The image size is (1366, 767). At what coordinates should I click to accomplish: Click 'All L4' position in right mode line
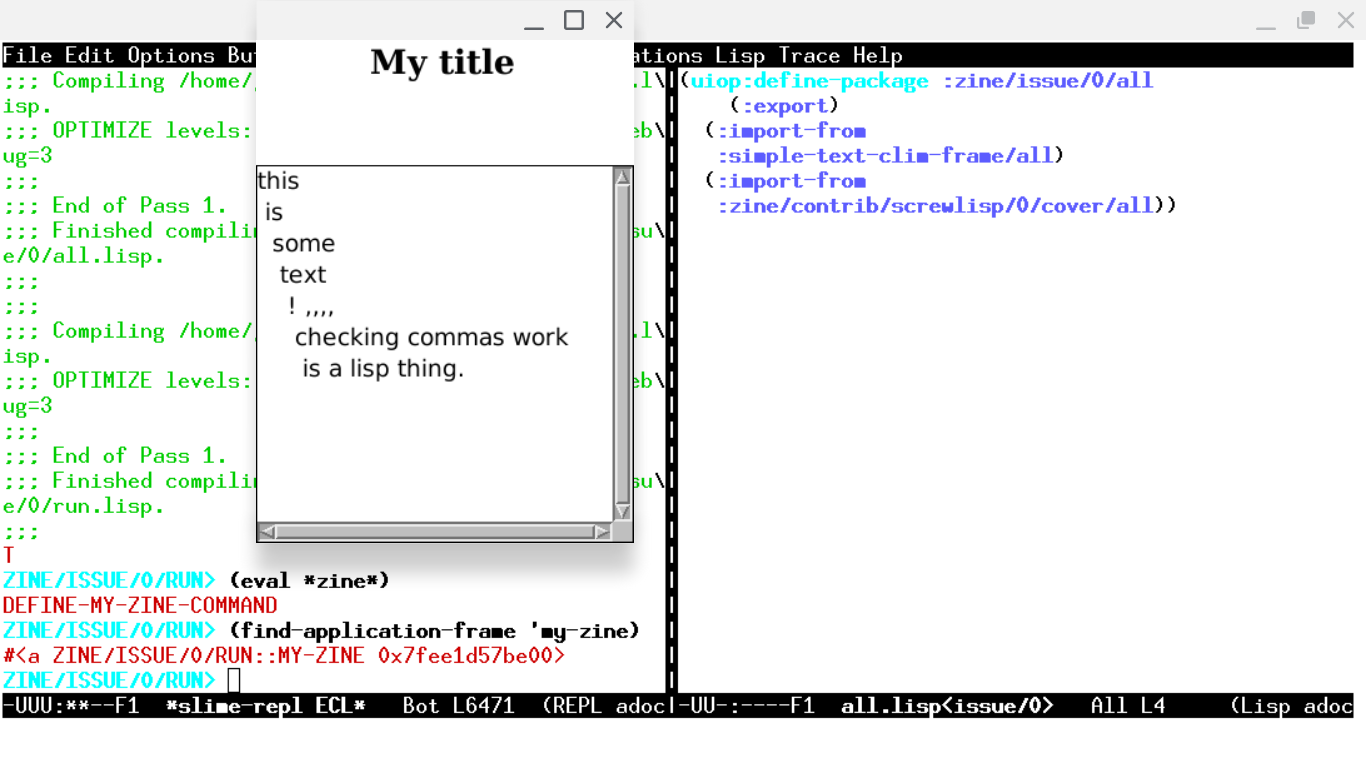pos(1128,706)
